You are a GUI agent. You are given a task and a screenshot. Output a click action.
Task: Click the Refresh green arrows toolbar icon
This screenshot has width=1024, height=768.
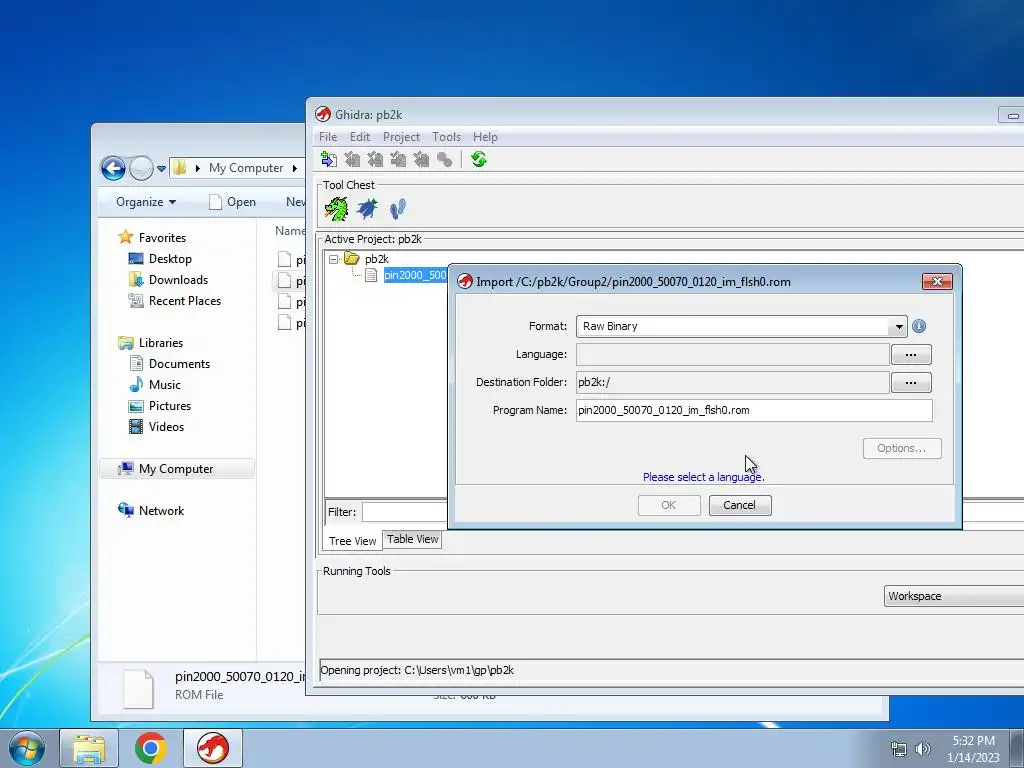pyautogui.click(x=479, y=159)
